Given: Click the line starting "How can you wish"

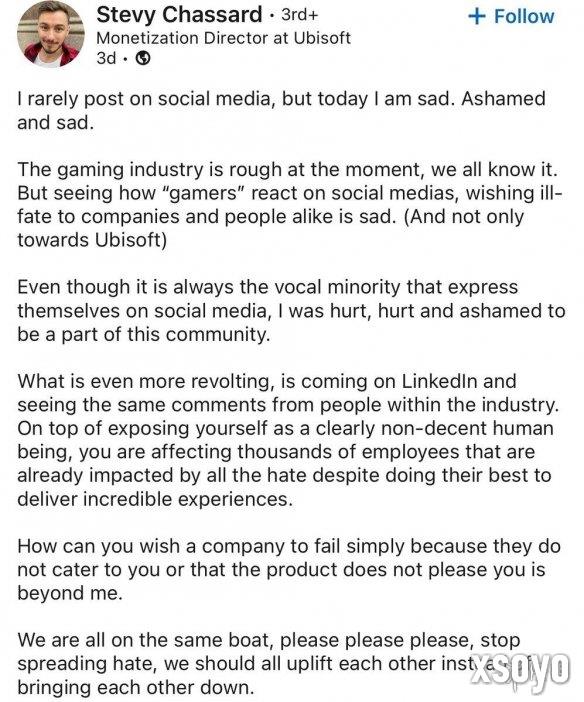Looking at the screenshot, I should coord(289,546).
